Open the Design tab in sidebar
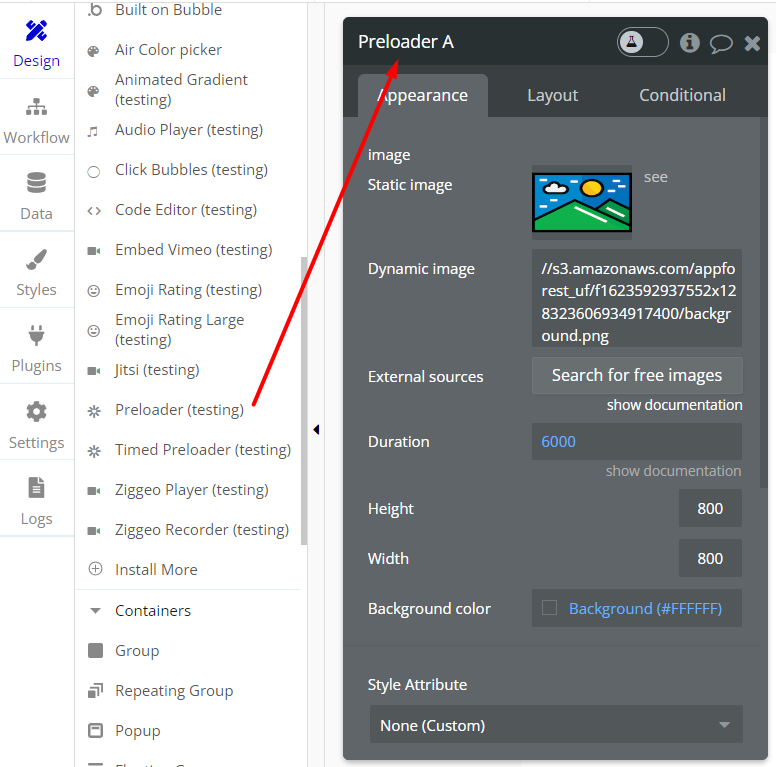Image resolution: width=776 pixels, height=767 pixels. (36, 44)
